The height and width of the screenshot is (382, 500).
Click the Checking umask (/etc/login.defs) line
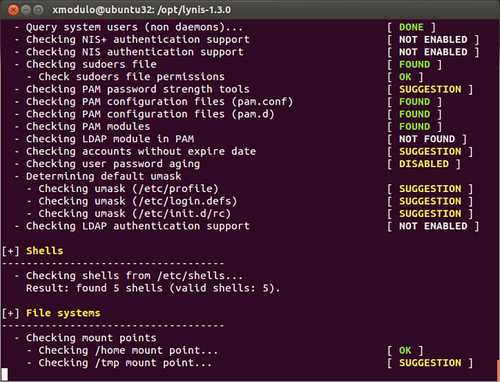click(x=138, y=201)
